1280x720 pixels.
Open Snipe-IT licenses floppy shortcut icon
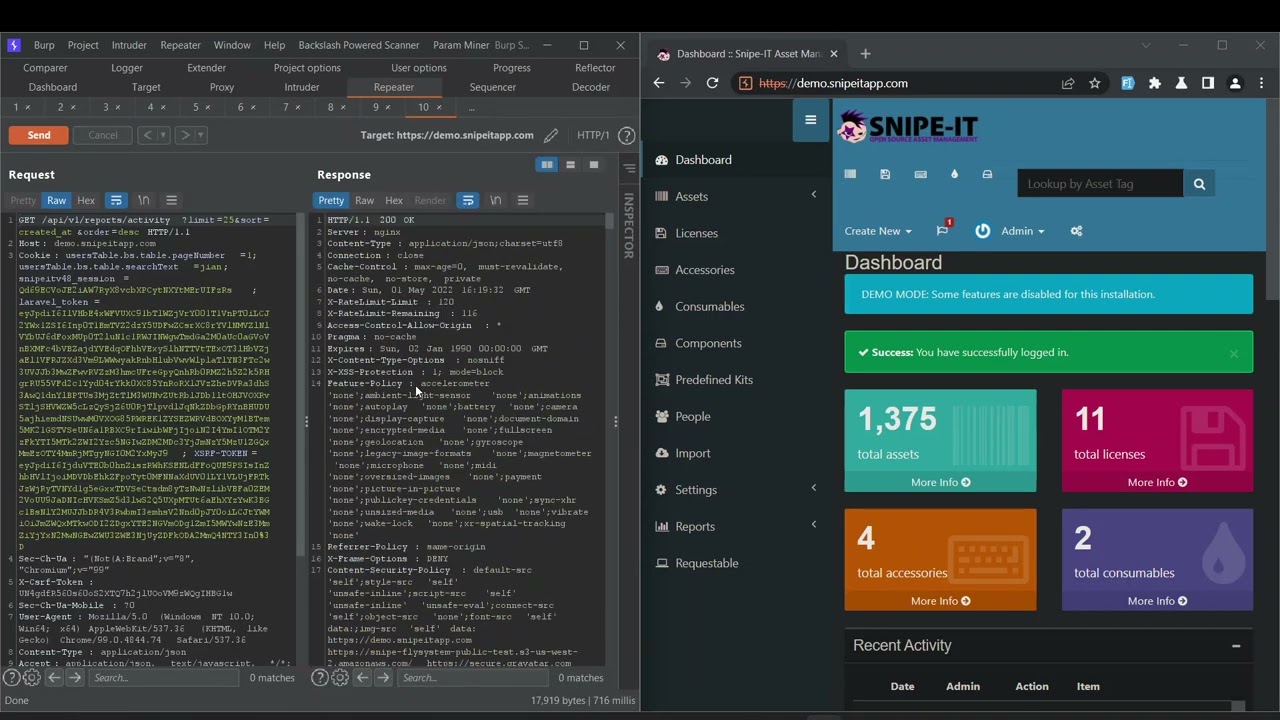point(885,174)
